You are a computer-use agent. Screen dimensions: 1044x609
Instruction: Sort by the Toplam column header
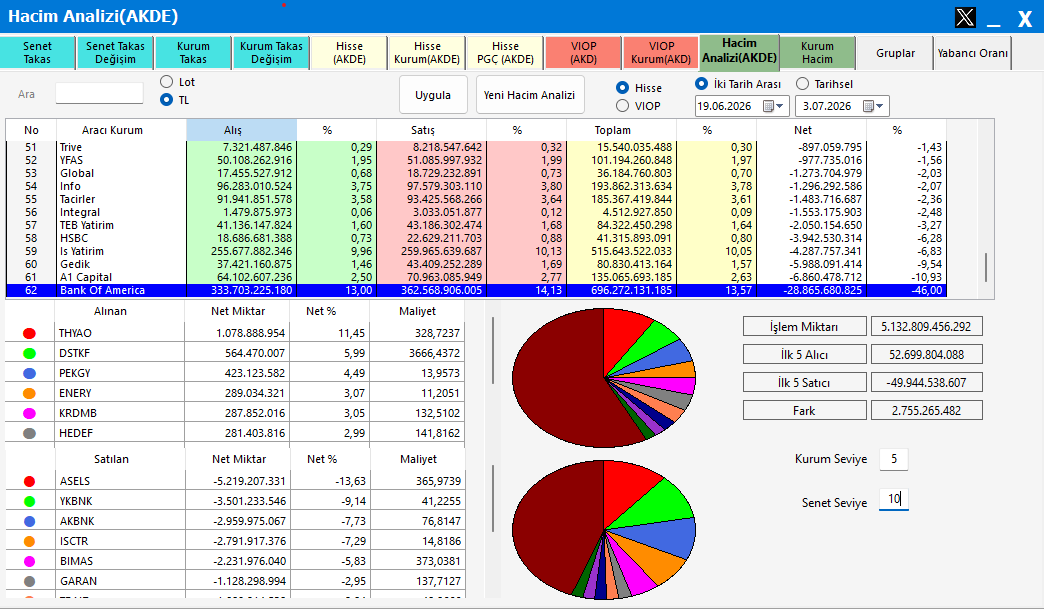tap(621, 130)
